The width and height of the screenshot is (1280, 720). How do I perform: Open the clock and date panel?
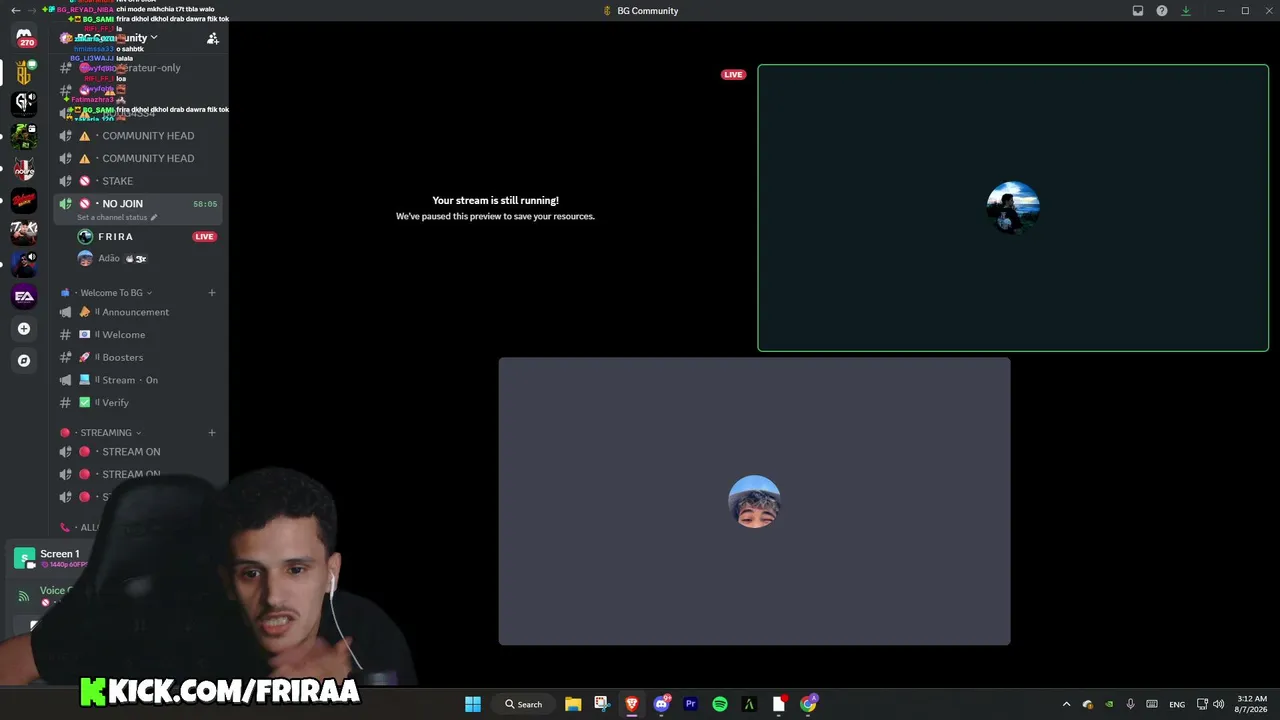click(1252, 704)
